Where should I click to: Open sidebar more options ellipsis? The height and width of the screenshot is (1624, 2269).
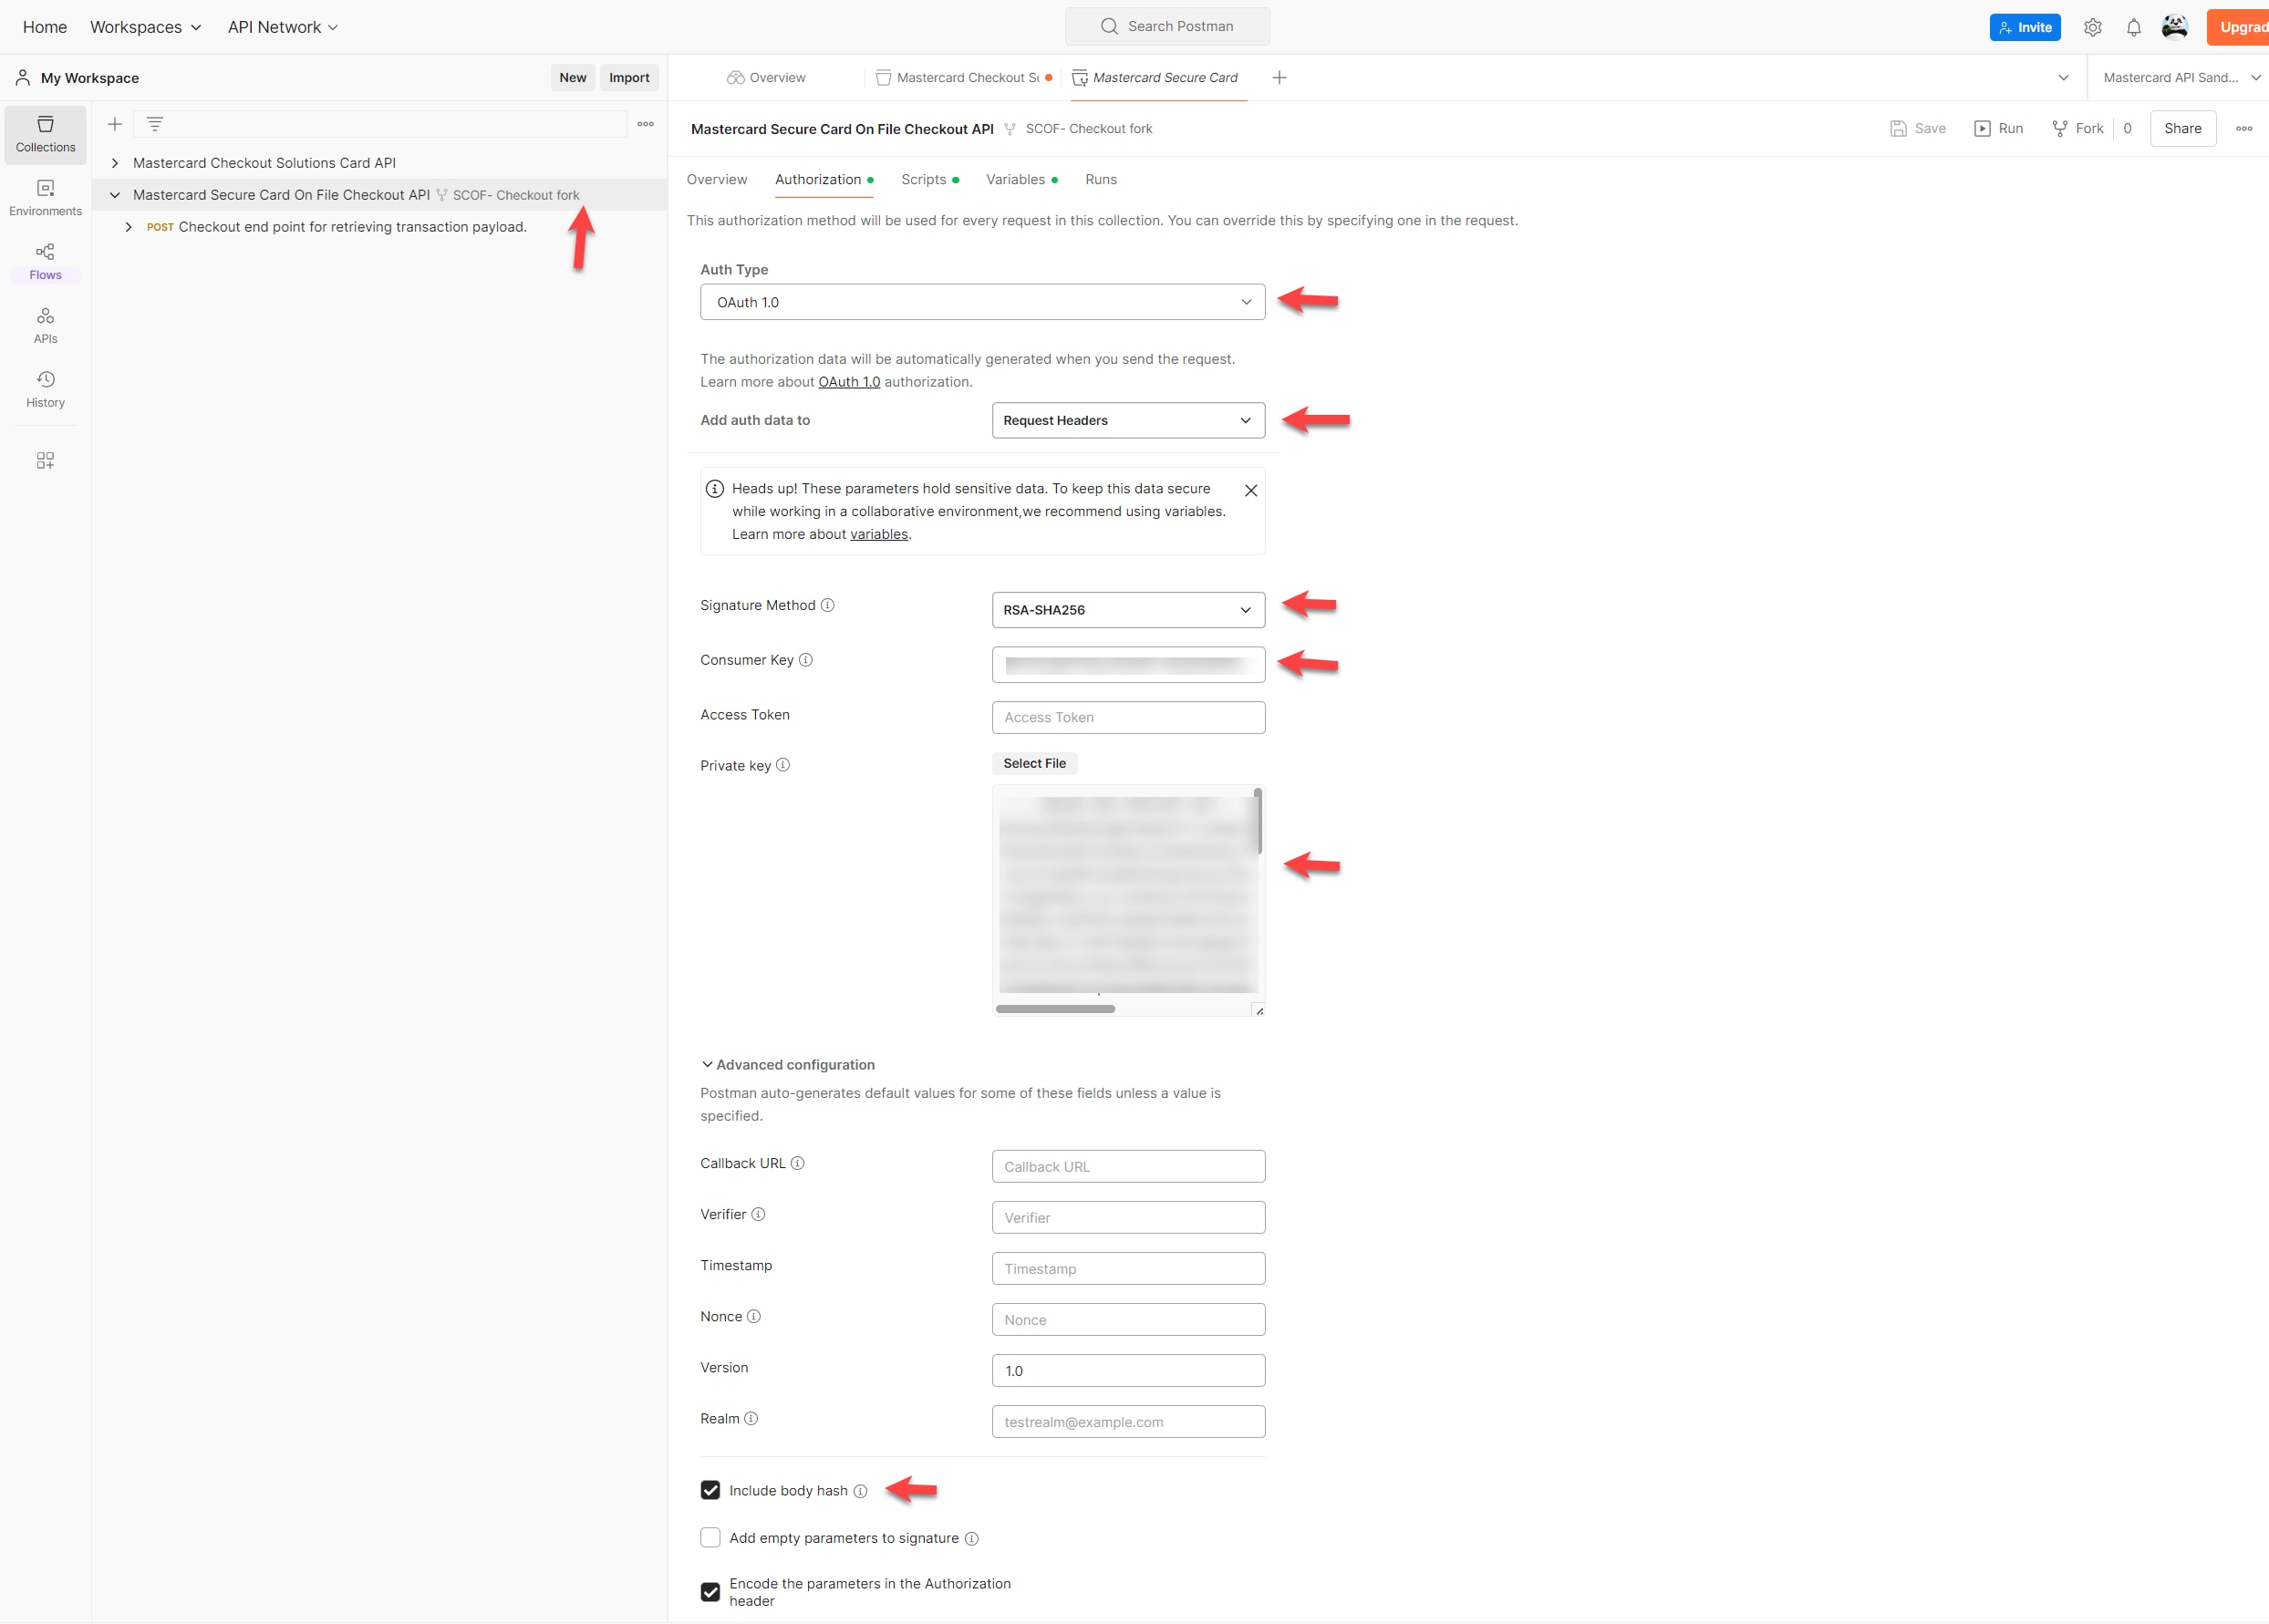(x=646, y=124)
